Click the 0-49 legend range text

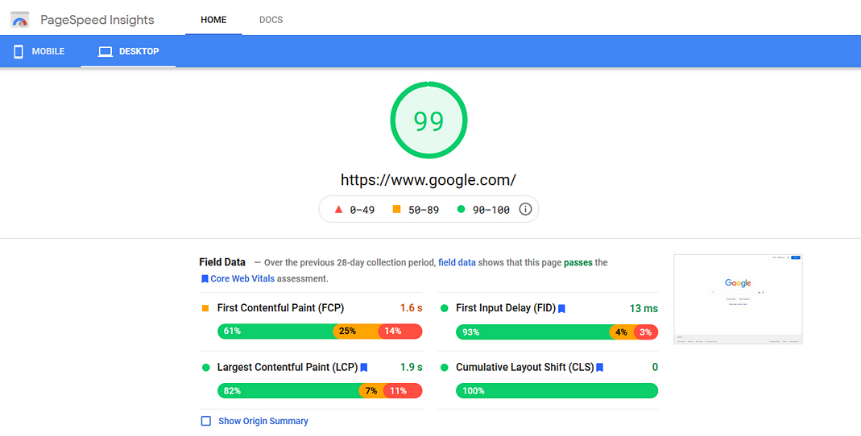[x=362, y=210]
